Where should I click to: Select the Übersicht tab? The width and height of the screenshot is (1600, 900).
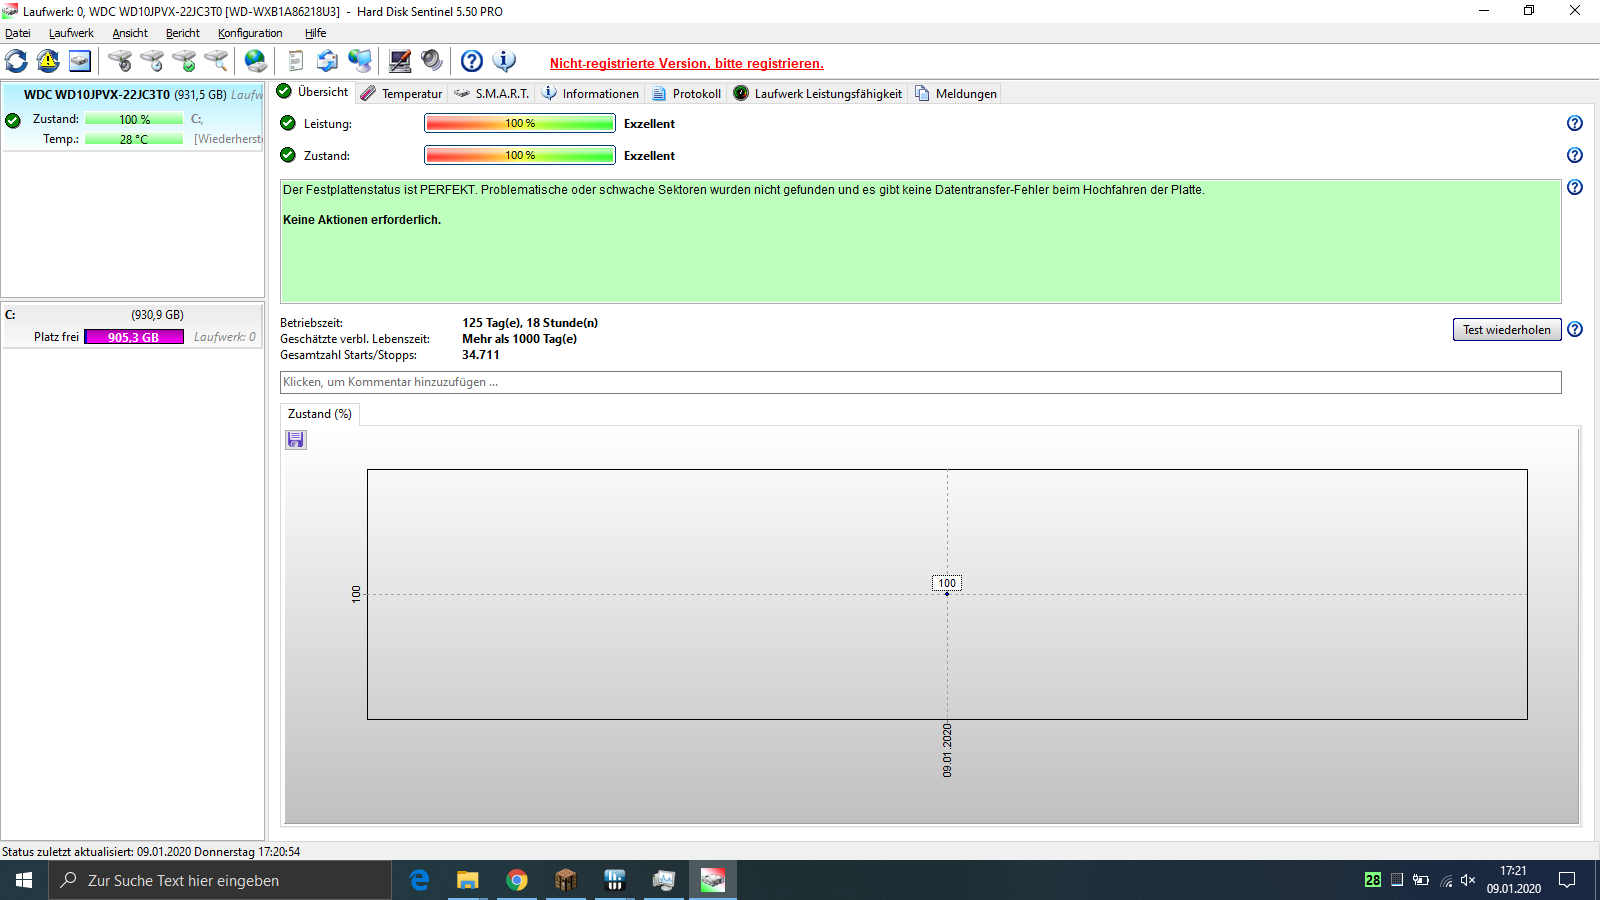point(312,92)
